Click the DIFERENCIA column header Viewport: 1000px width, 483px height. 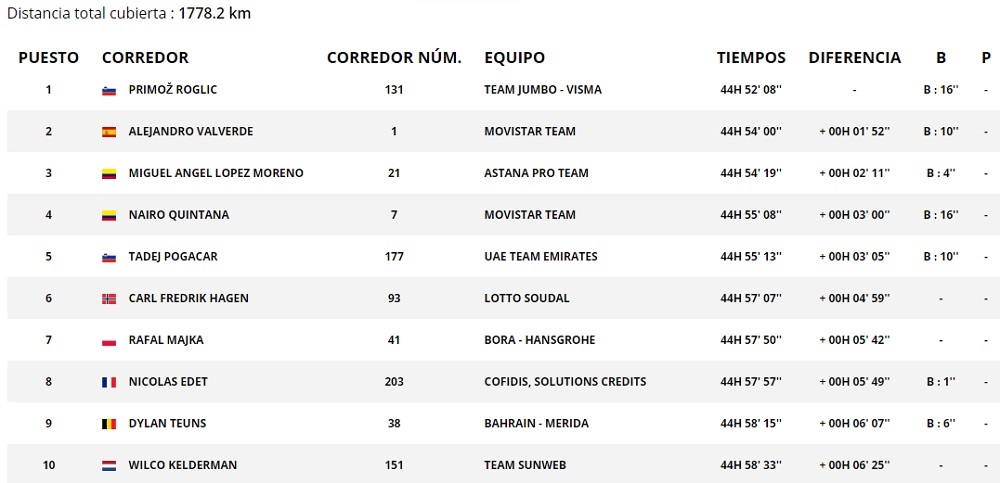854,58
